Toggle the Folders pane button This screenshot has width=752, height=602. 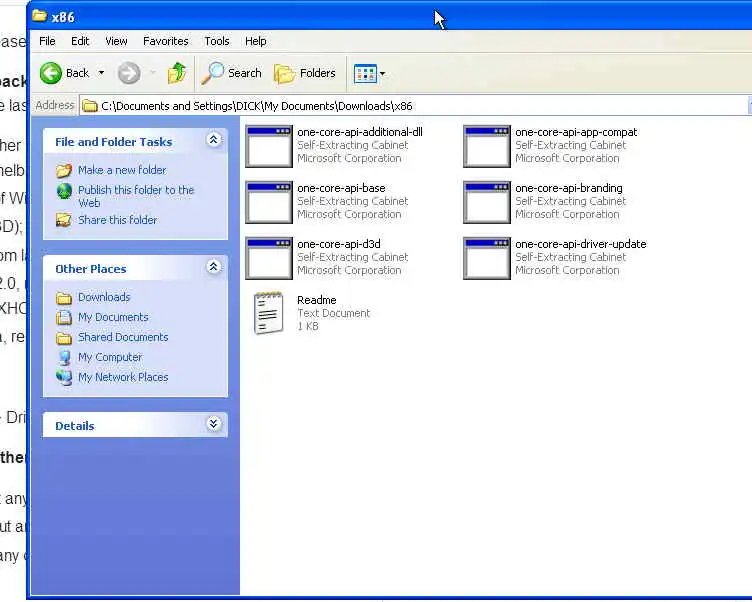coord(305,73)
